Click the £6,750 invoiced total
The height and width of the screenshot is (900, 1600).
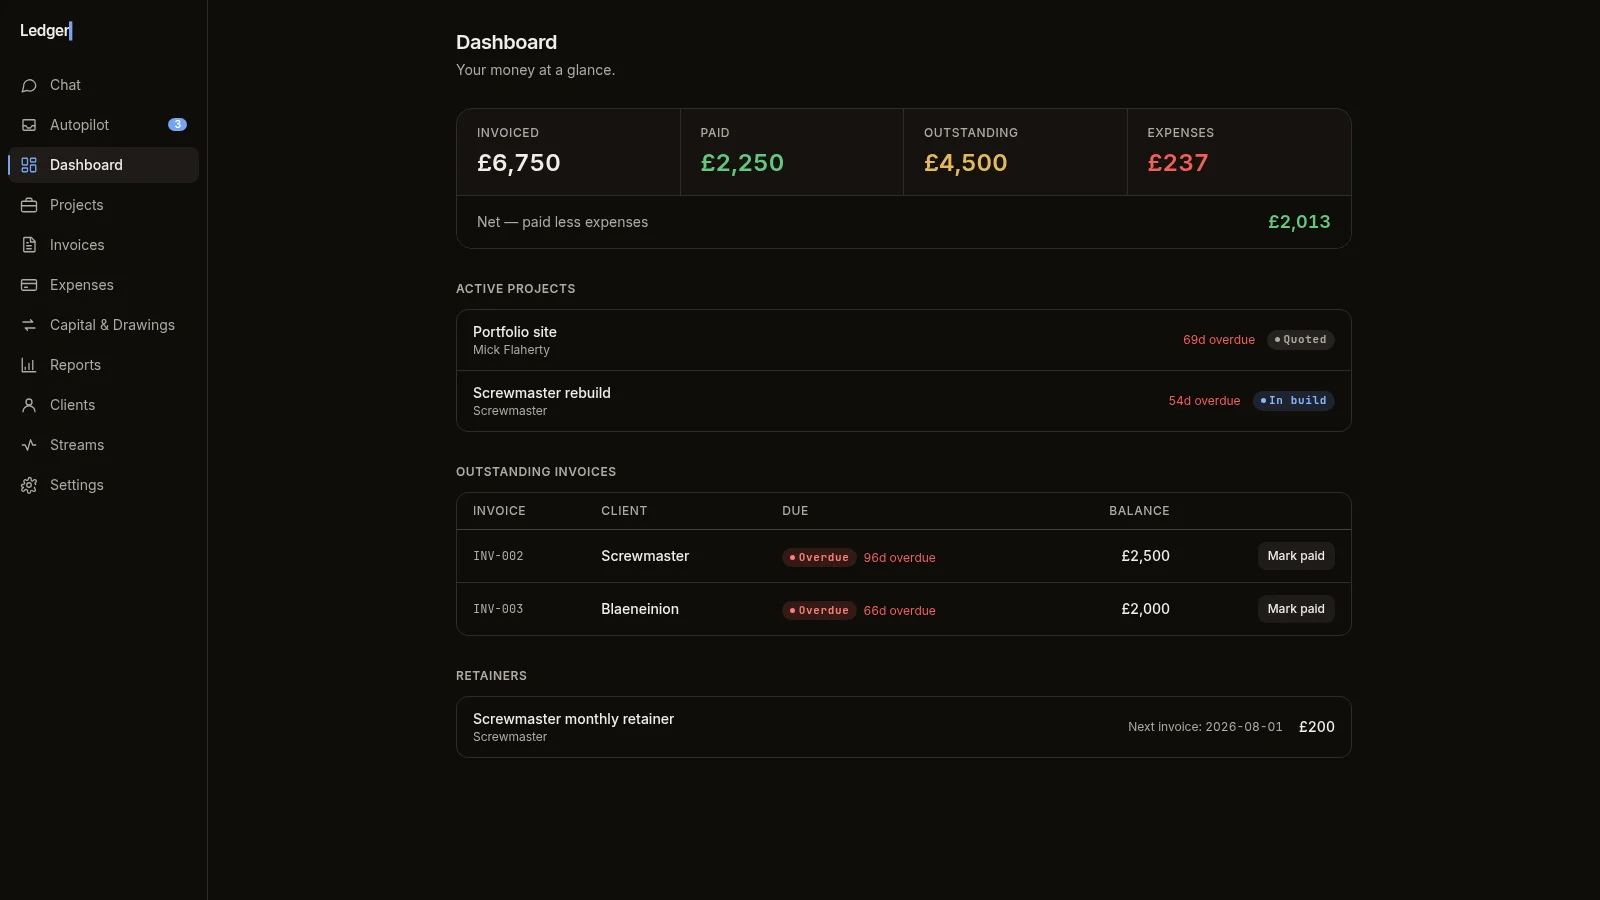tap(519, 163)
